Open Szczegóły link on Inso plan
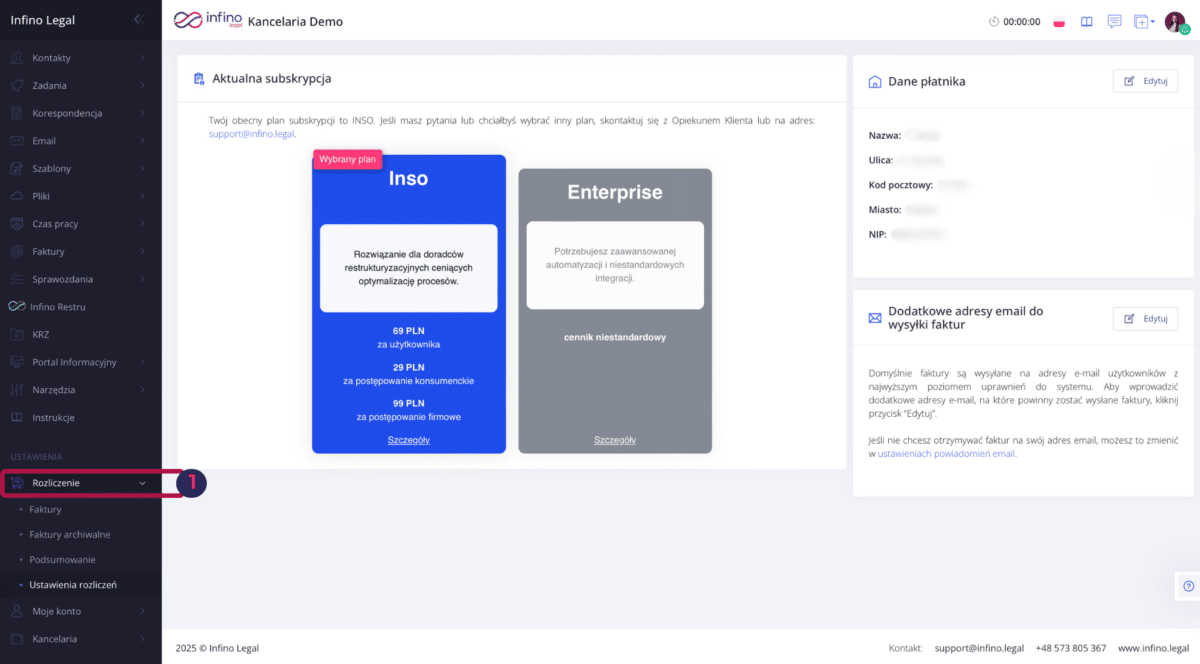 point(409,440)
